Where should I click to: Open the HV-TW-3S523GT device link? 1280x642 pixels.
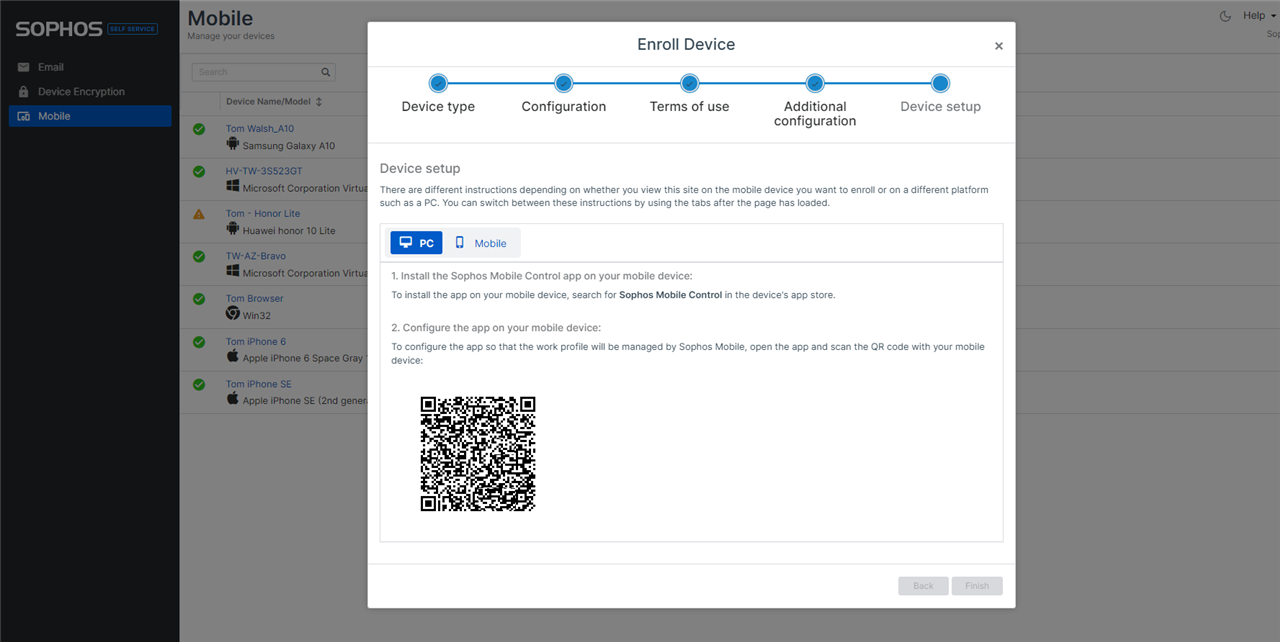click(264, 171)
